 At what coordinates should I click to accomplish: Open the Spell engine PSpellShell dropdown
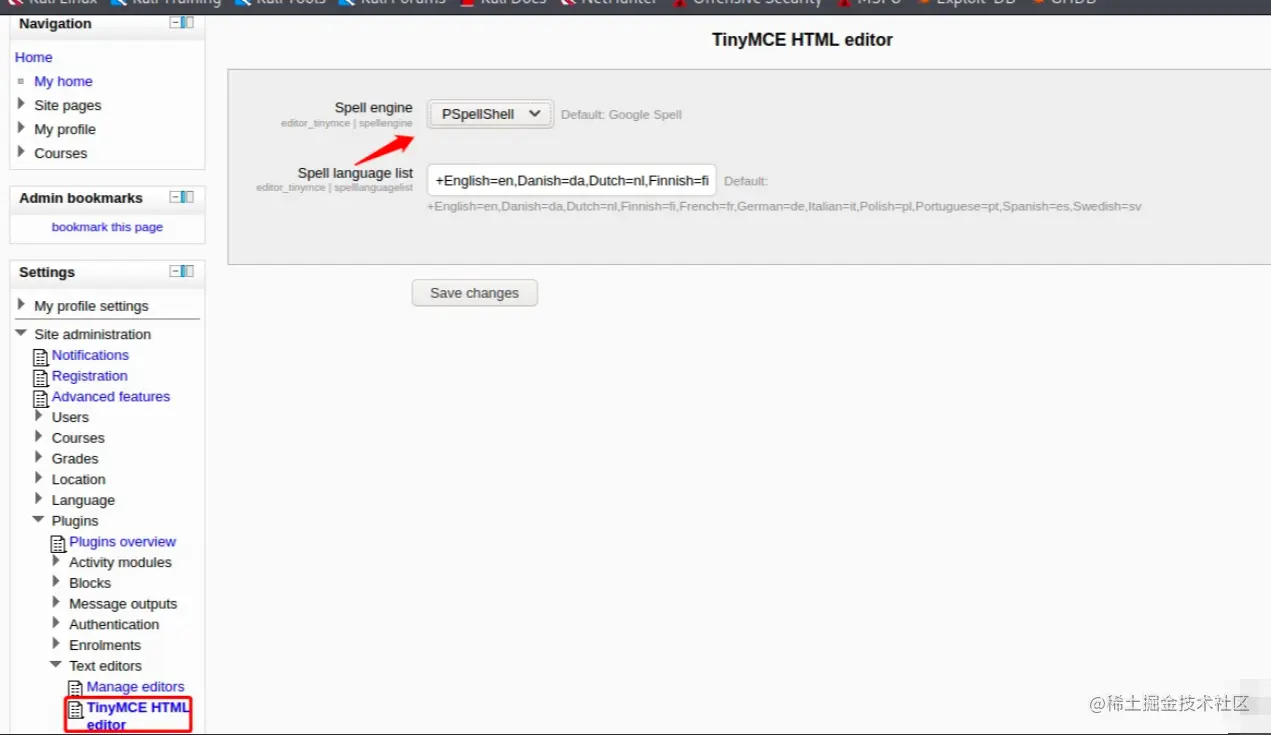(x=490, y=114)
